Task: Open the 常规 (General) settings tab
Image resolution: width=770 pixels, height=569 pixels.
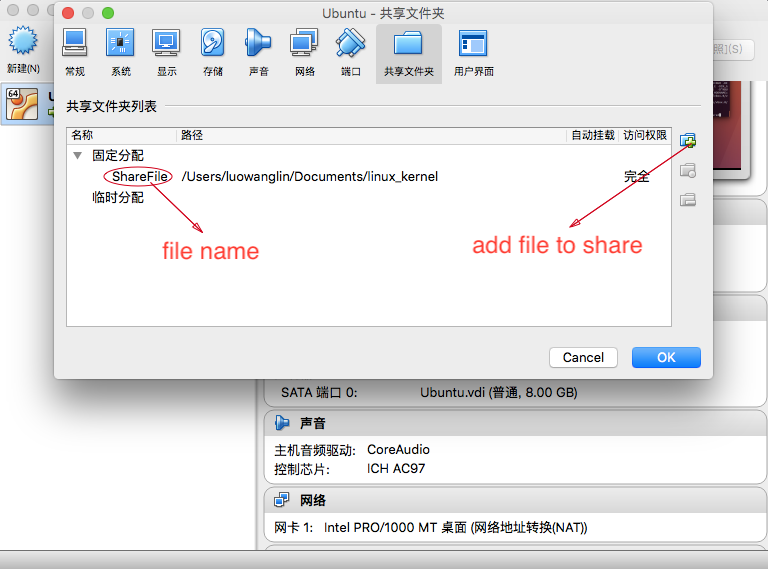Action: tap(75, 53)
